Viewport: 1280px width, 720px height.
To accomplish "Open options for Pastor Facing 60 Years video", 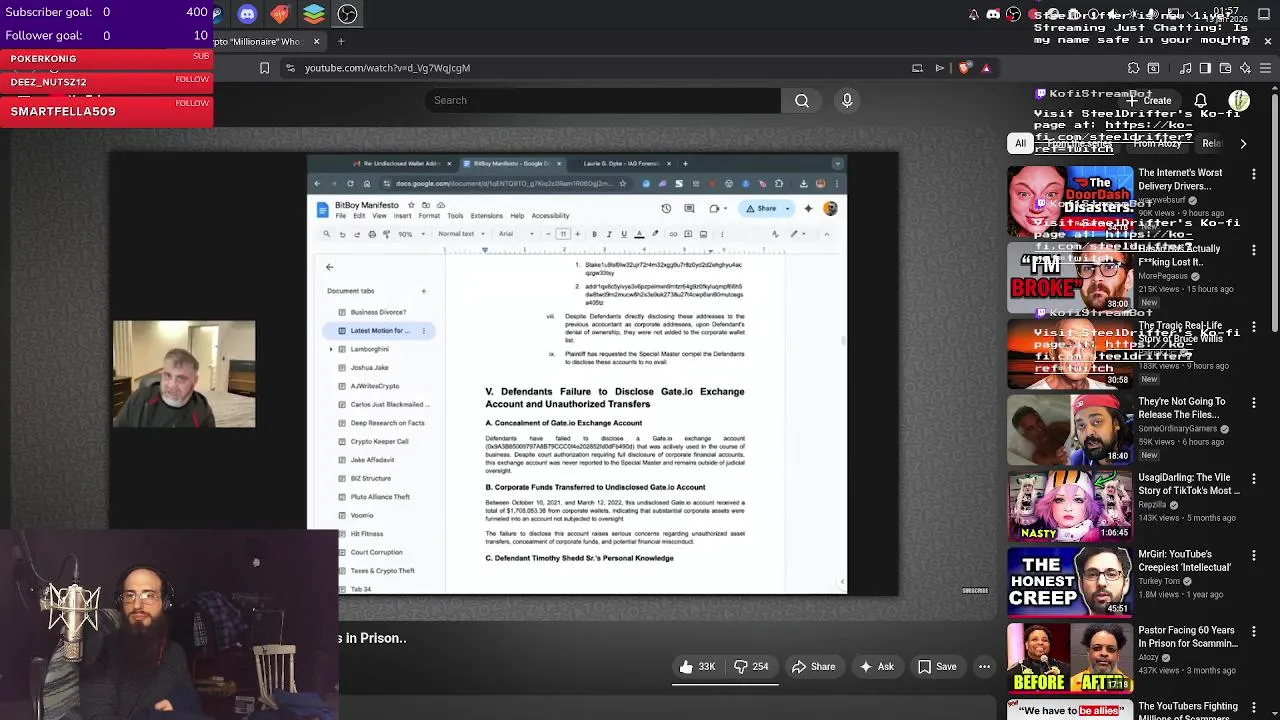I will tap(1253, 632).
